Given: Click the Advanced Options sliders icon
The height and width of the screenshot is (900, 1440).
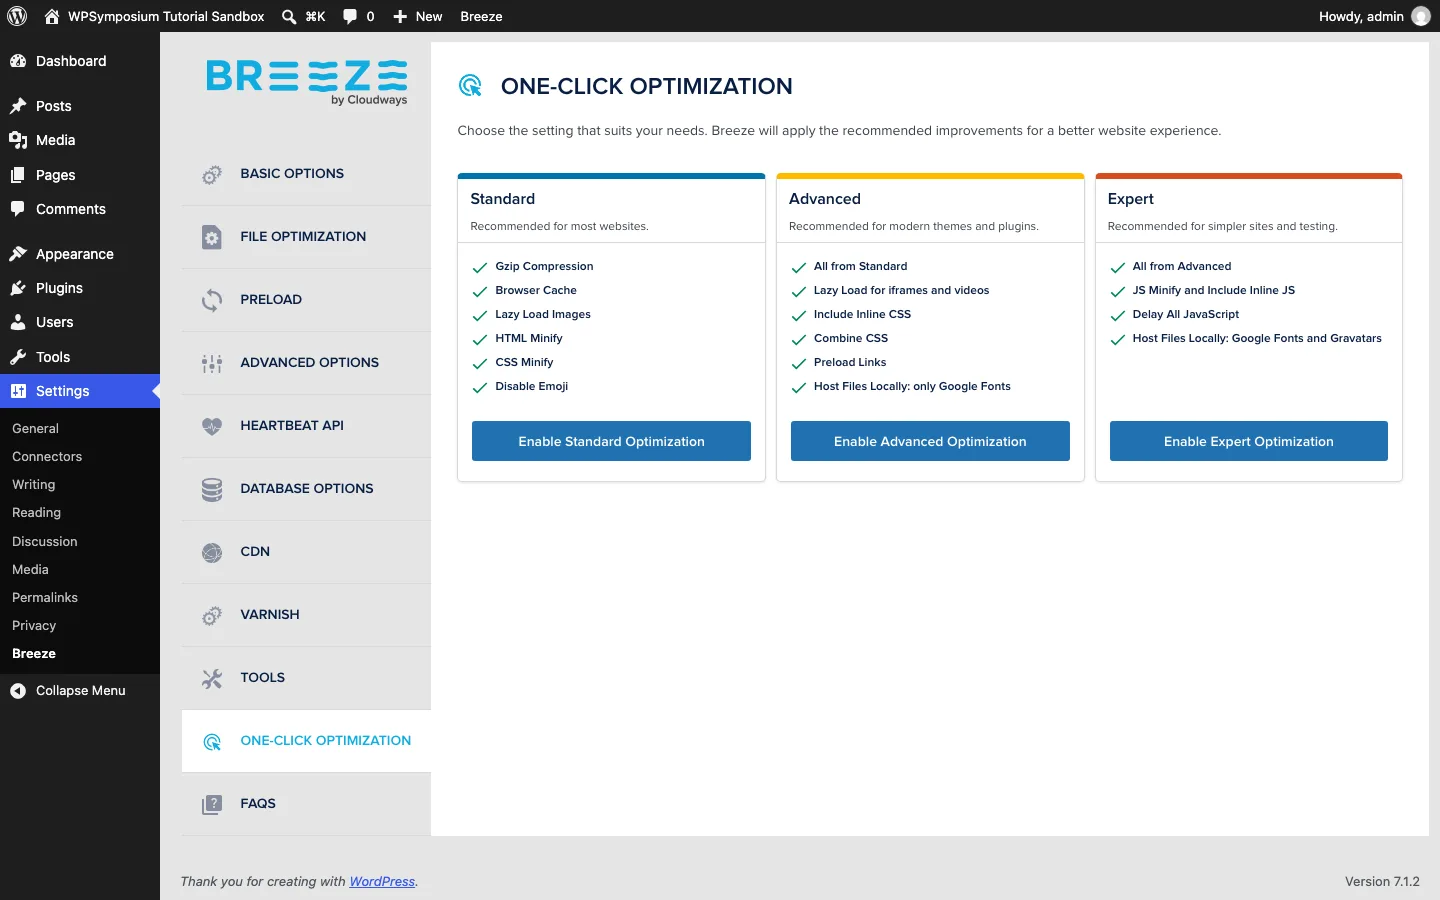Looking at the screenshot, I should point(212,363).
